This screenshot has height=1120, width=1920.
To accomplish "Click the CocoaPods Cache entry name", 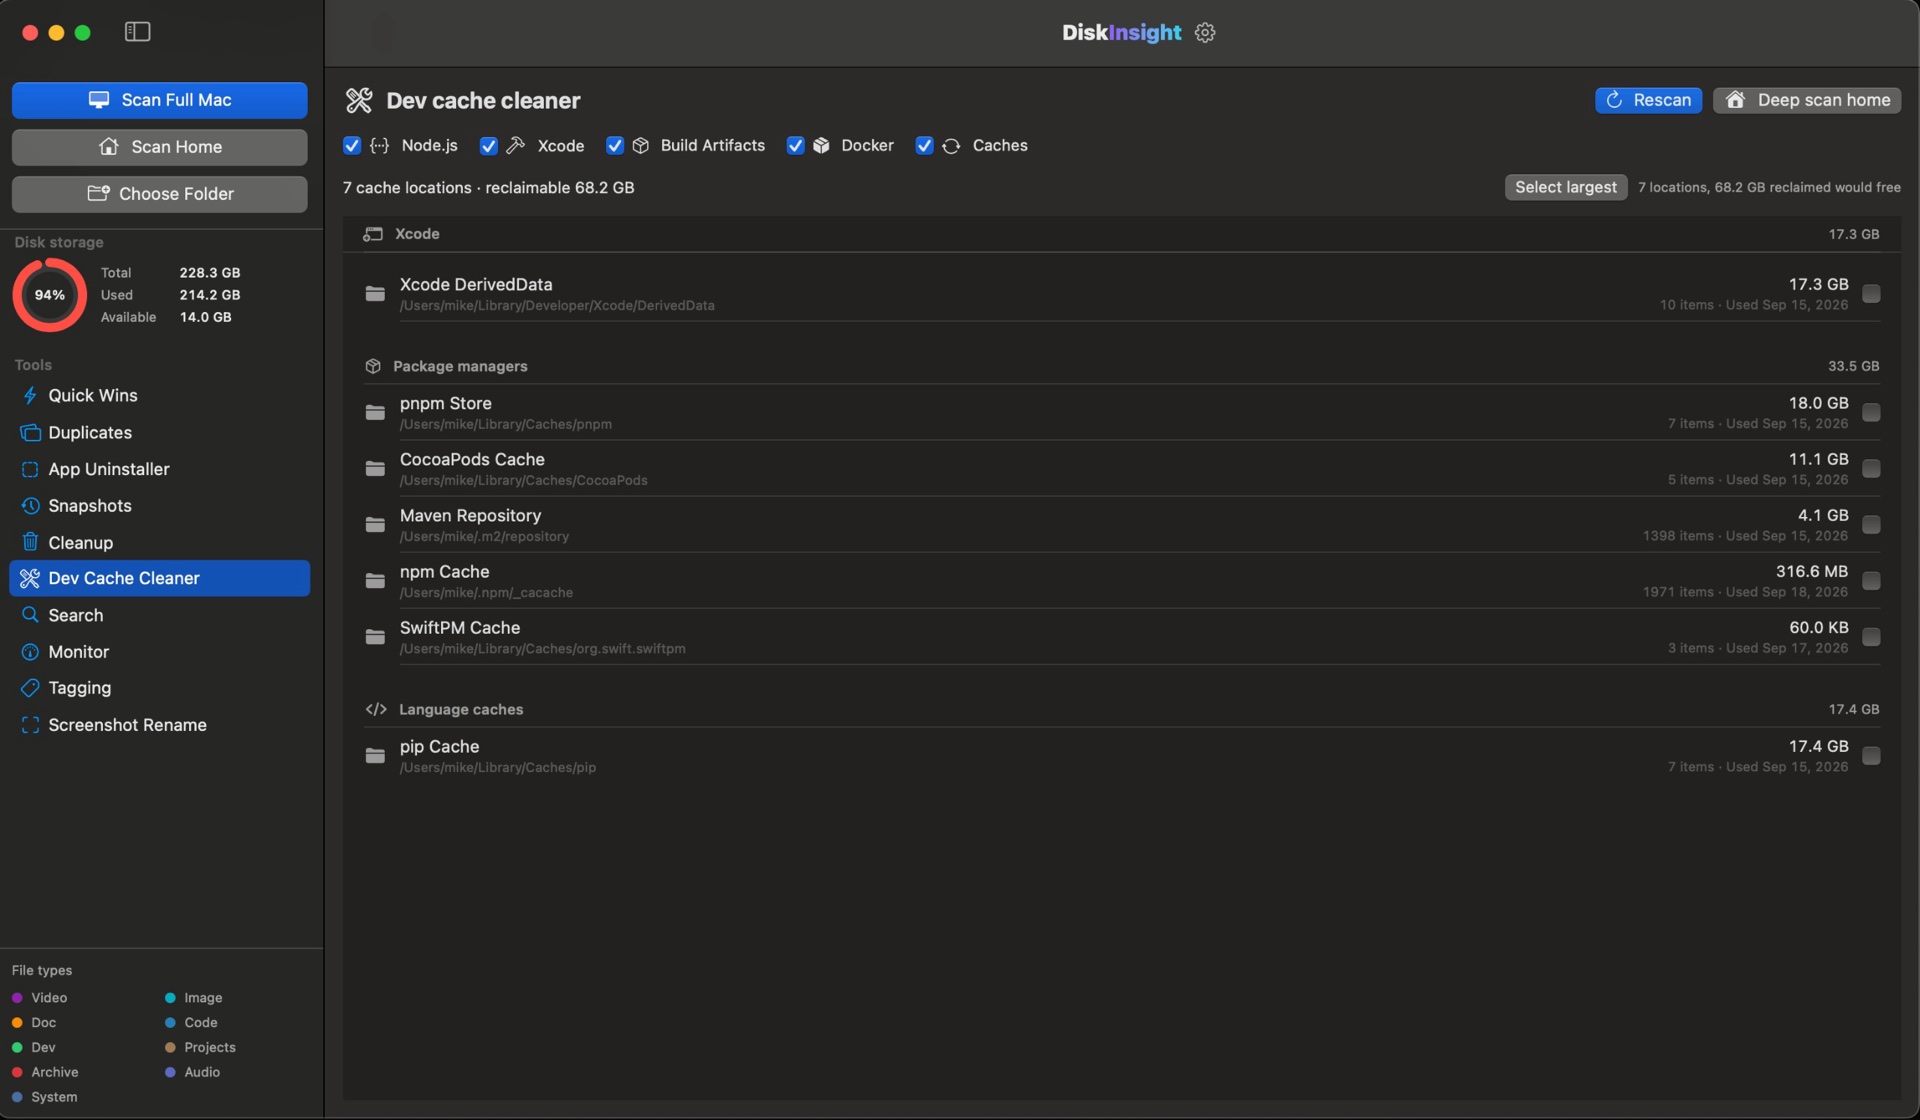I will pyautogui.click(x=472, y=459).
